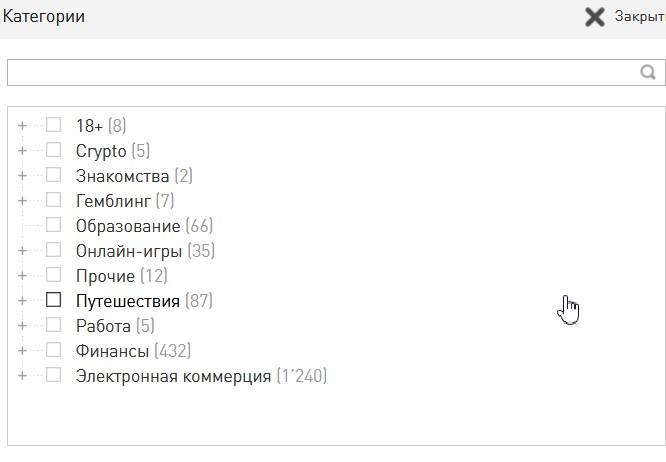This screenshot has width=666, height=462.
Task: Enable the Образование checkbox
Action: (54, 225)
